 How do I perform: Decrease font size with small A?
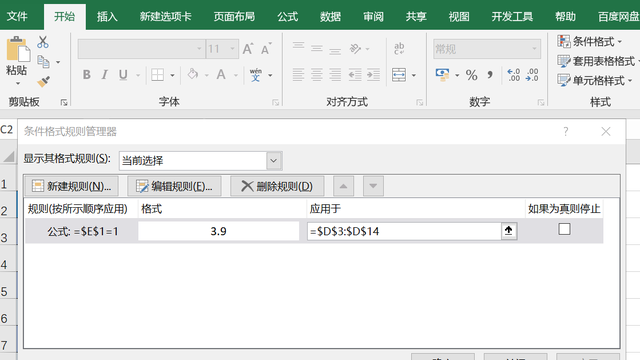[265, 49]
